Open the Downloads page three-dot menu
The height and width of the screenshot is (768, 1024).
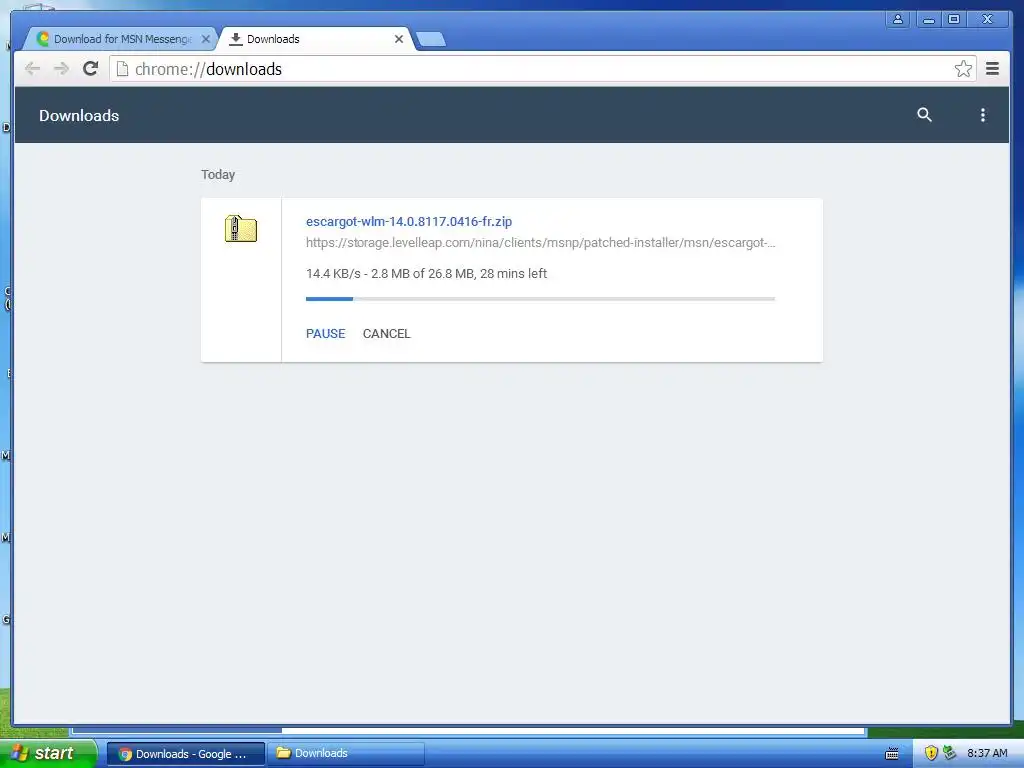[x=982, y=116]
